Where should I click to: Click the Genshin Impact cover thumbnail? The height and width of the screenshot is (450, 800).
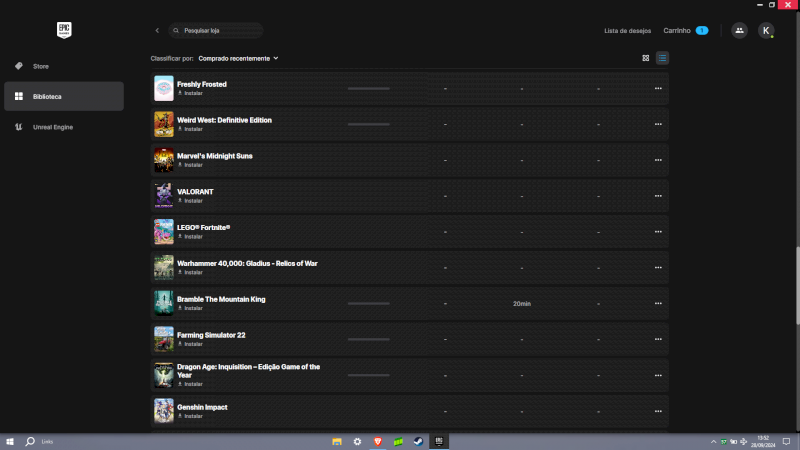(164, 411)
